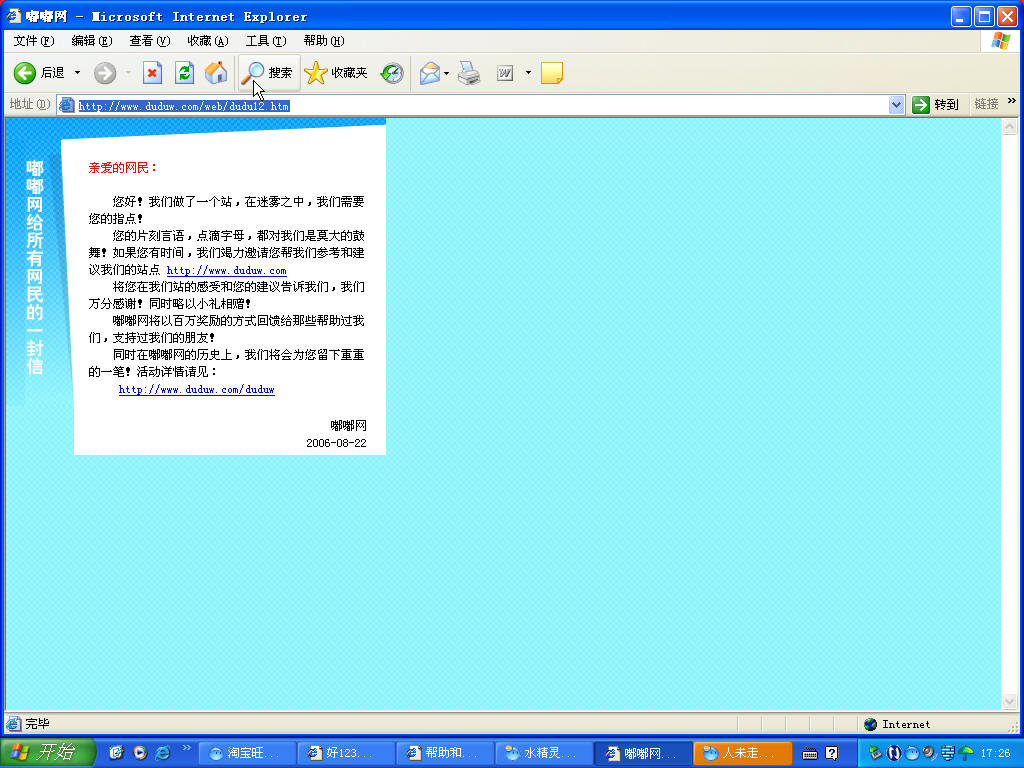Viewport: 1024px width, 768px height.
Task: Open the History clock icon
Action: [x=392, y=72]
